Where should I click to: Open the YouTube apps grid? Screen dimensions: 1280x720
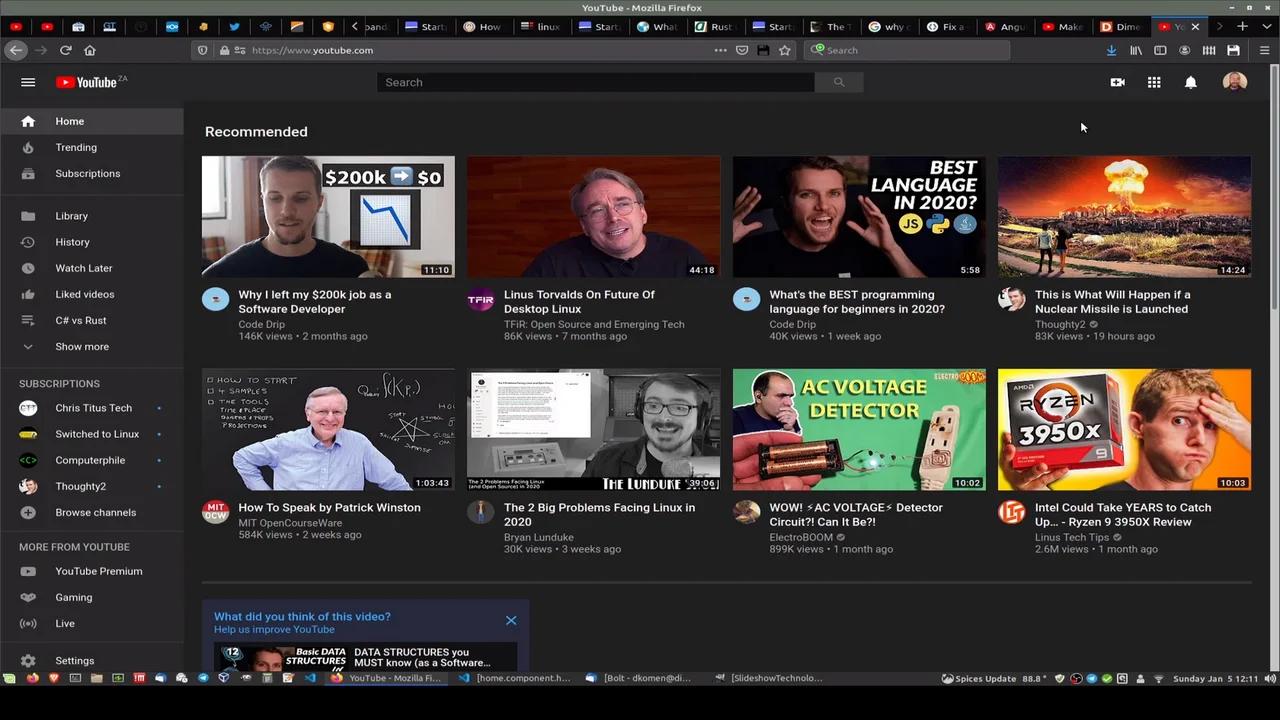(1154, 82)
